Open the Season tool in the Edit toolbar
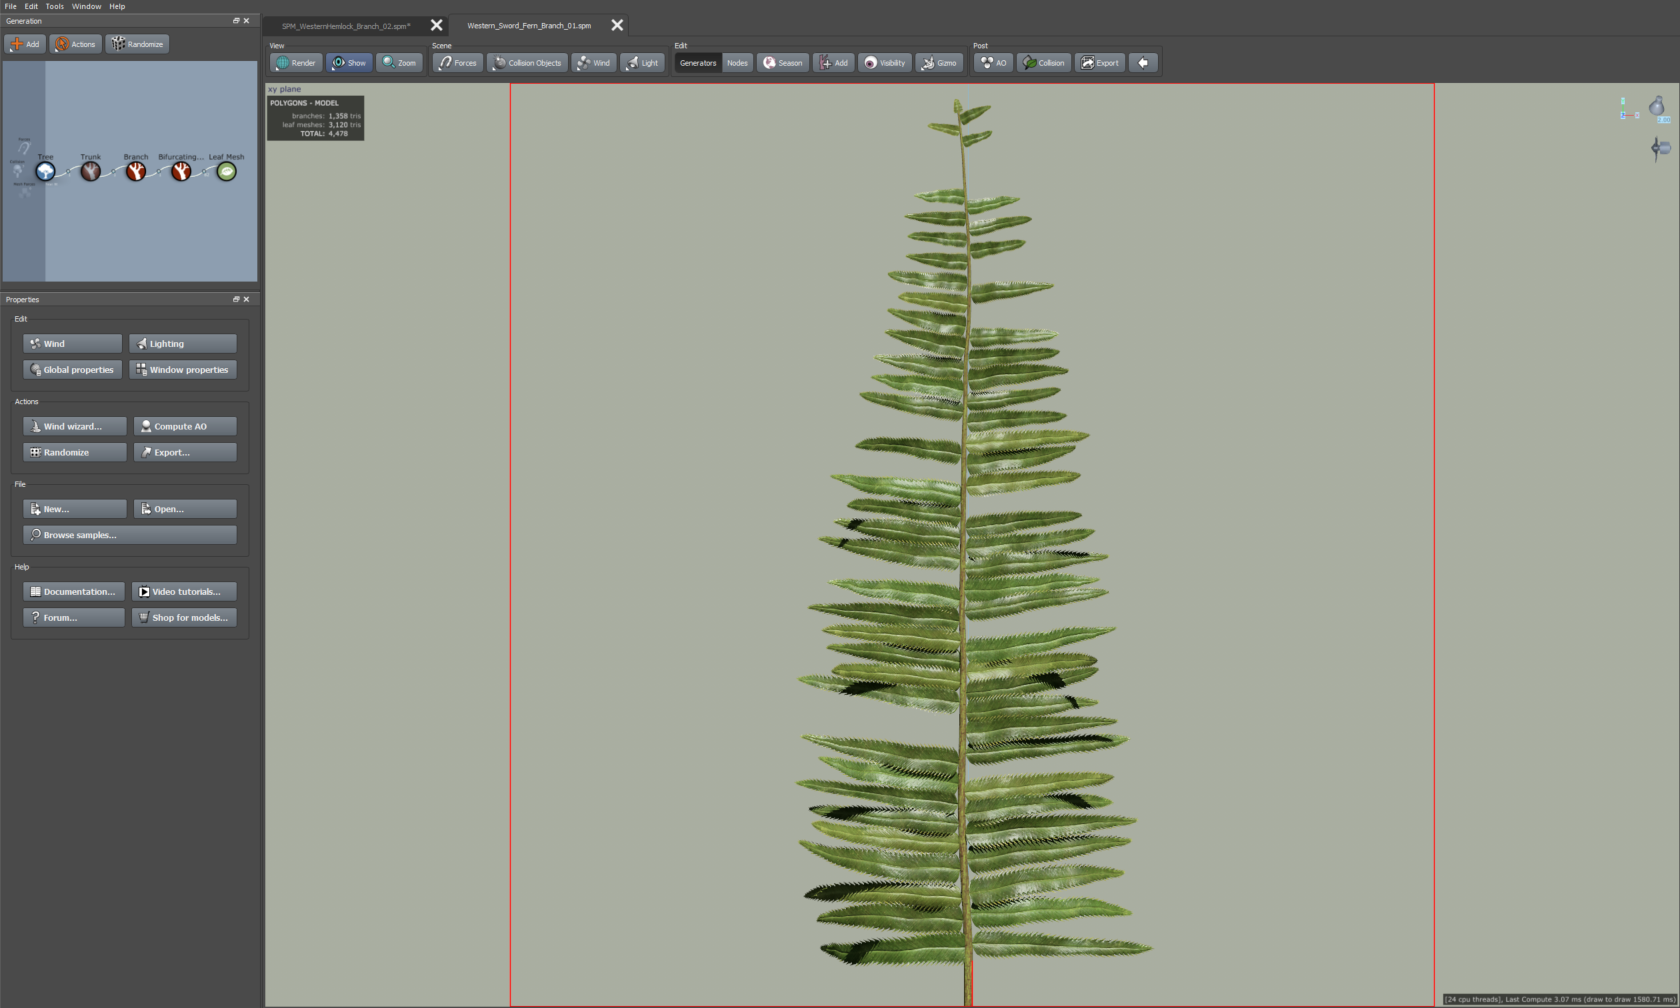Viewport: 1680px width, 1008px height. click(x=782, y=63)
